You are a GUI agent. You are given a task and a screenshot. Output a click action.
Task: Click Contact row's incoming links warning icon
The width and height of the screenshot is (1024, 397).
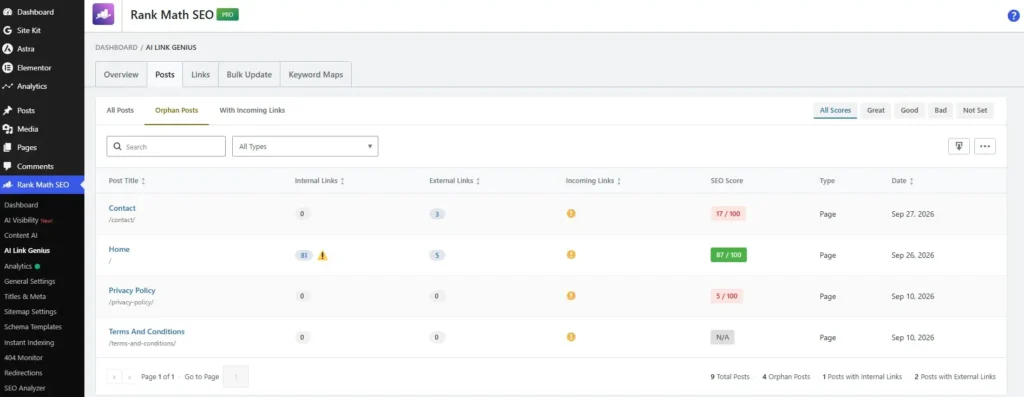571,214
